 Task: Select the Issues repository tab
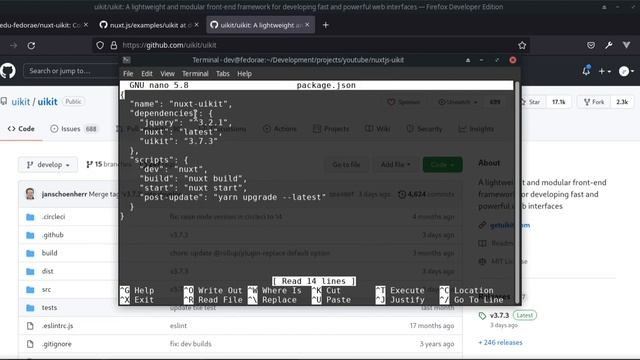pos(73,129)
